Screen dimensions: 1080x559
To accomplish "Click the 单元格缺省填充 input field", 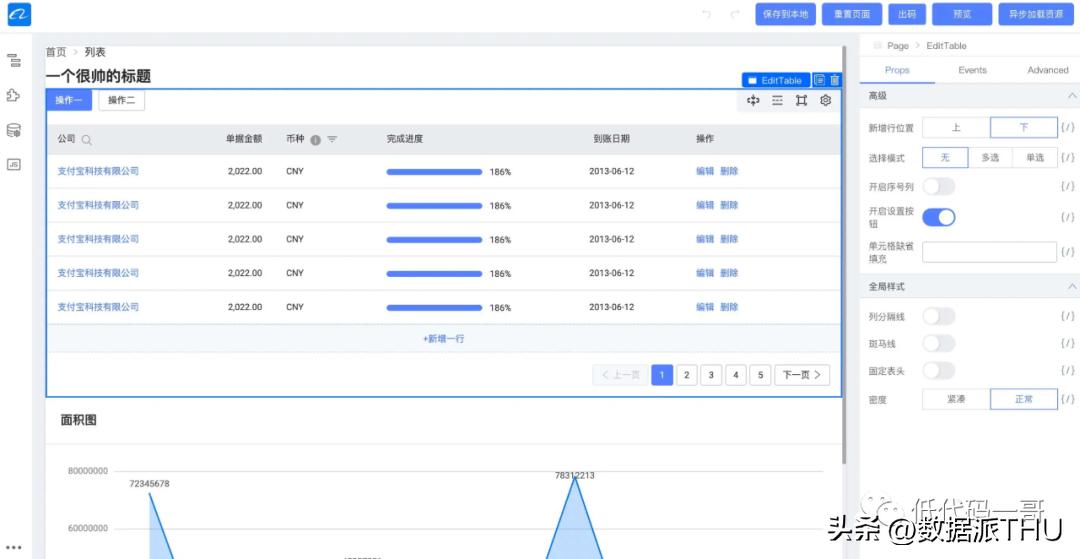I will [988, 252].
